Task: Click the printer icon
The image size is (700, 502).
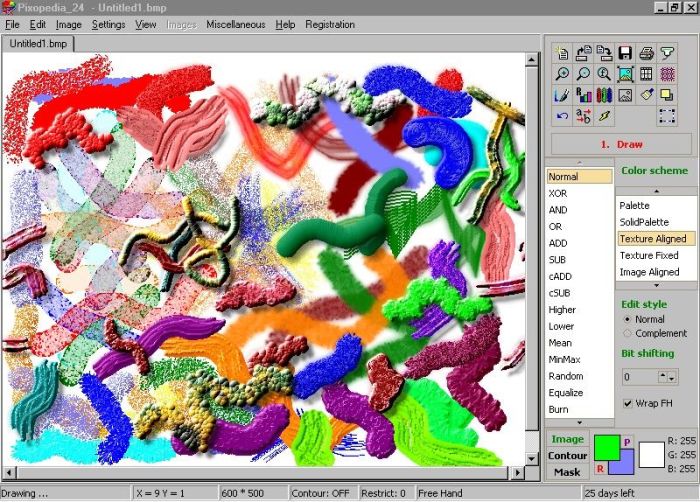Action: pos(646,53)
